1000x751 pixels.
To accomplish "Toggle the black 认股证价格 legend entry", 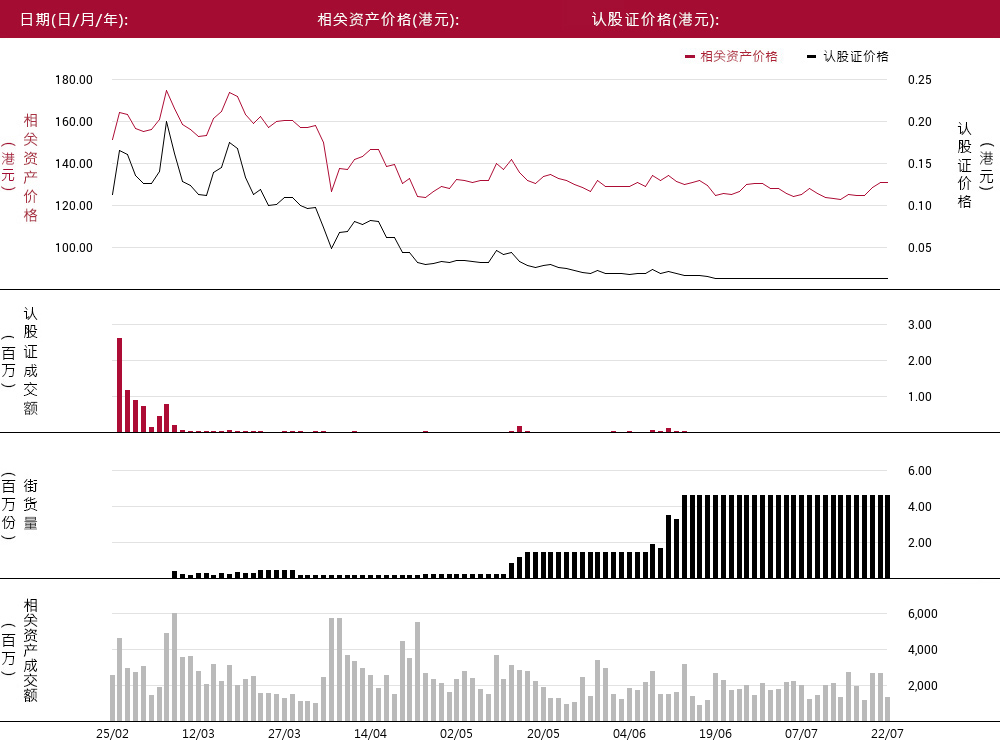I will 848,56.
